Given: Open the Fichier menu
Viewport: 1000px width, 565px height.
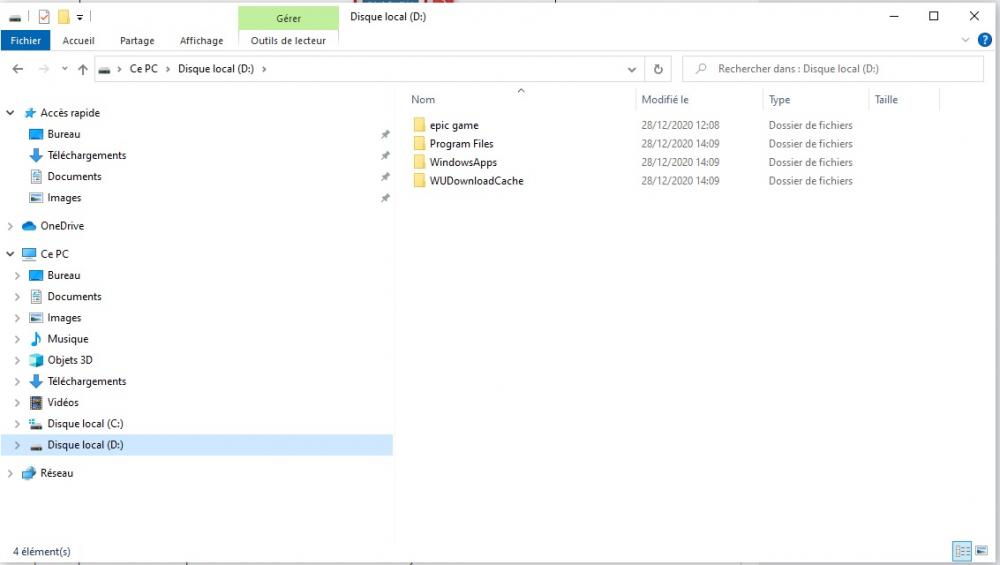Looking at the screenshot, I should pos(26,40).
